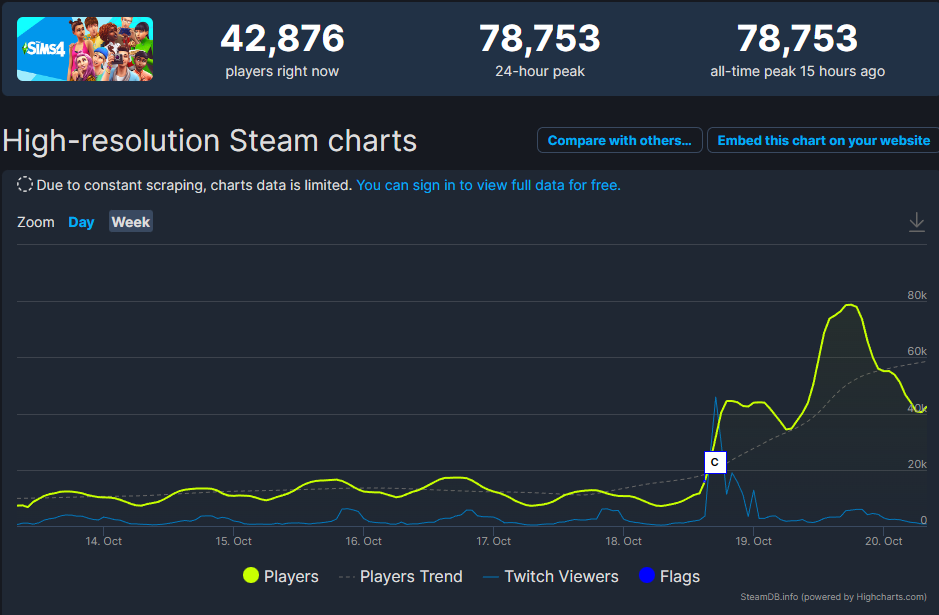Toggle the Flags series label
The width and height of the screenshot is (939, 615).
pyautogui.click(x=680, y=576)
